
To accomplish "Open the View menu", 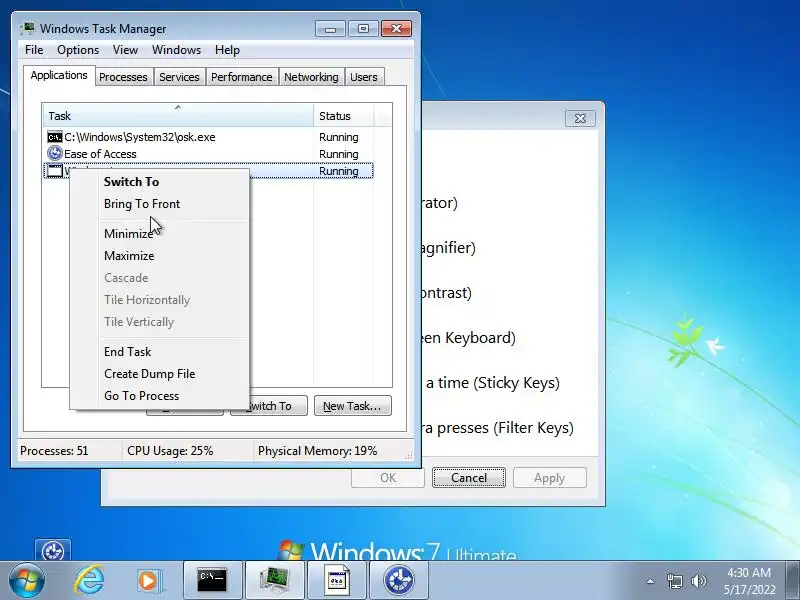I will 126,50.
